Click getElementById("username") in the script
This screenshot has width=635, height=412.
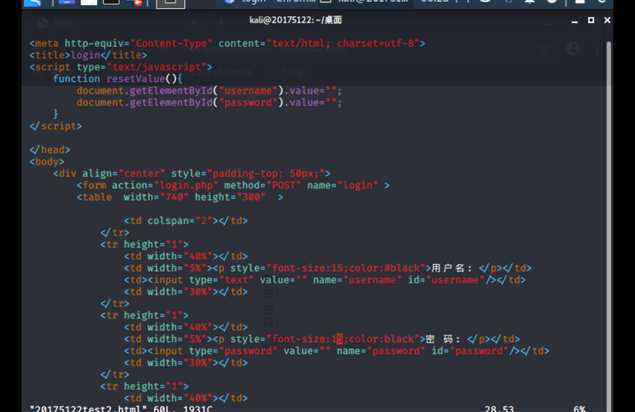tap(206, 90)
